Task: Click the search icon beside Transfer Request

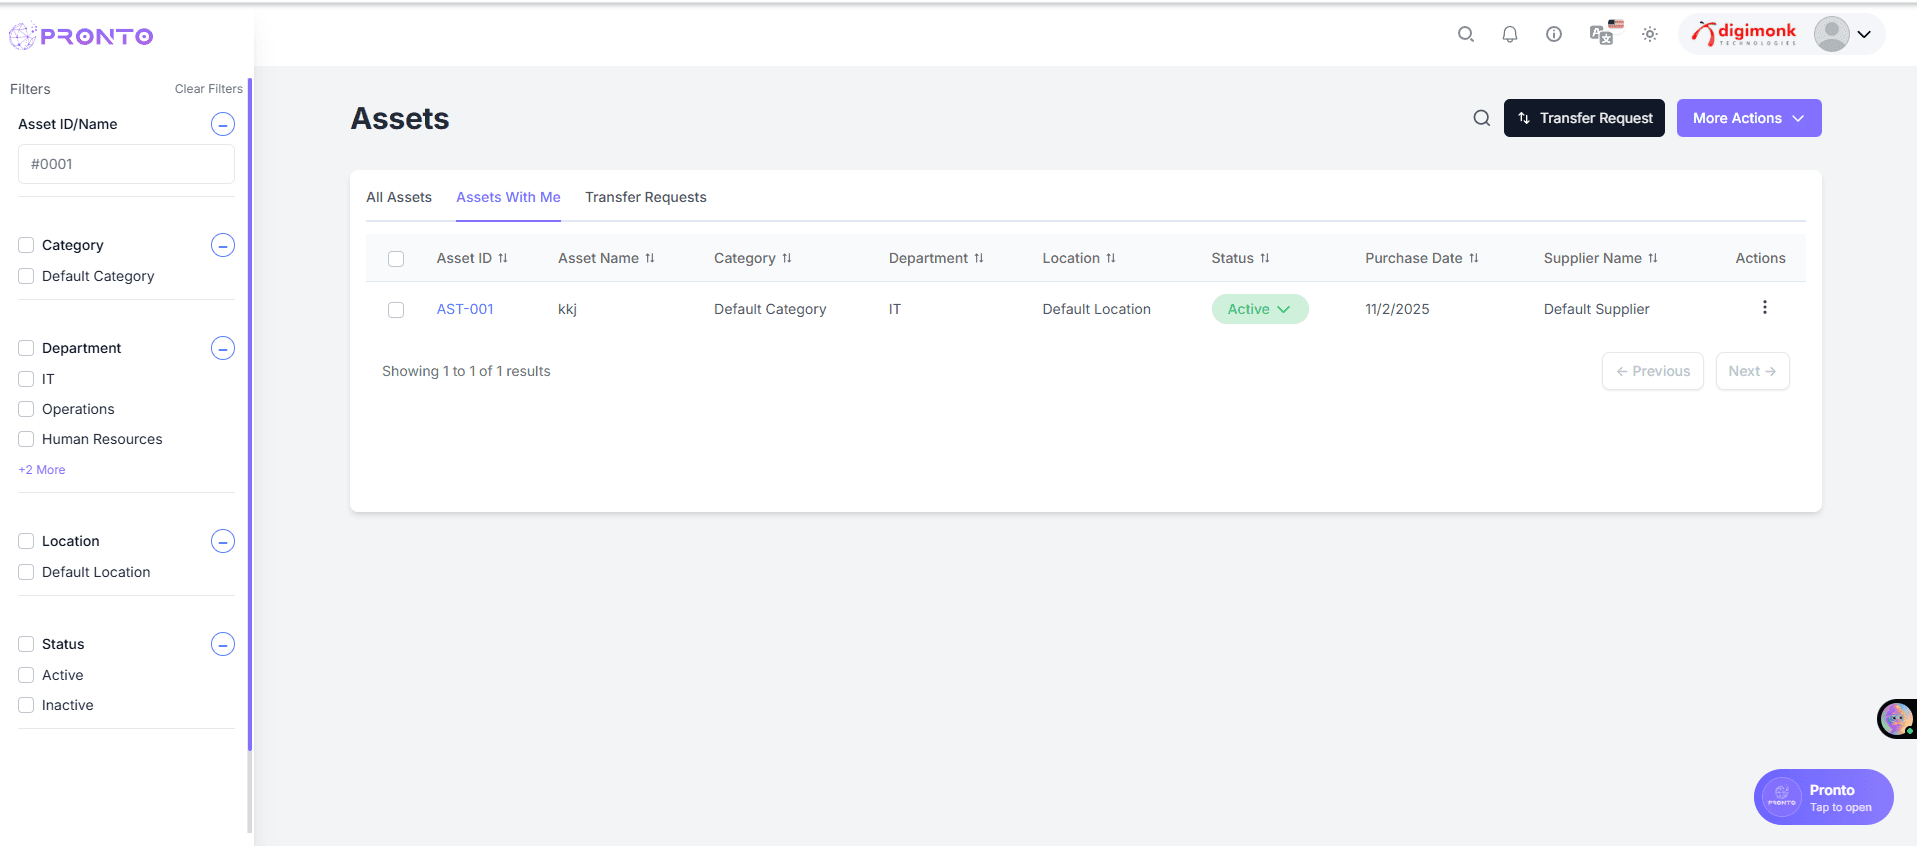Action: (1481, 118)
